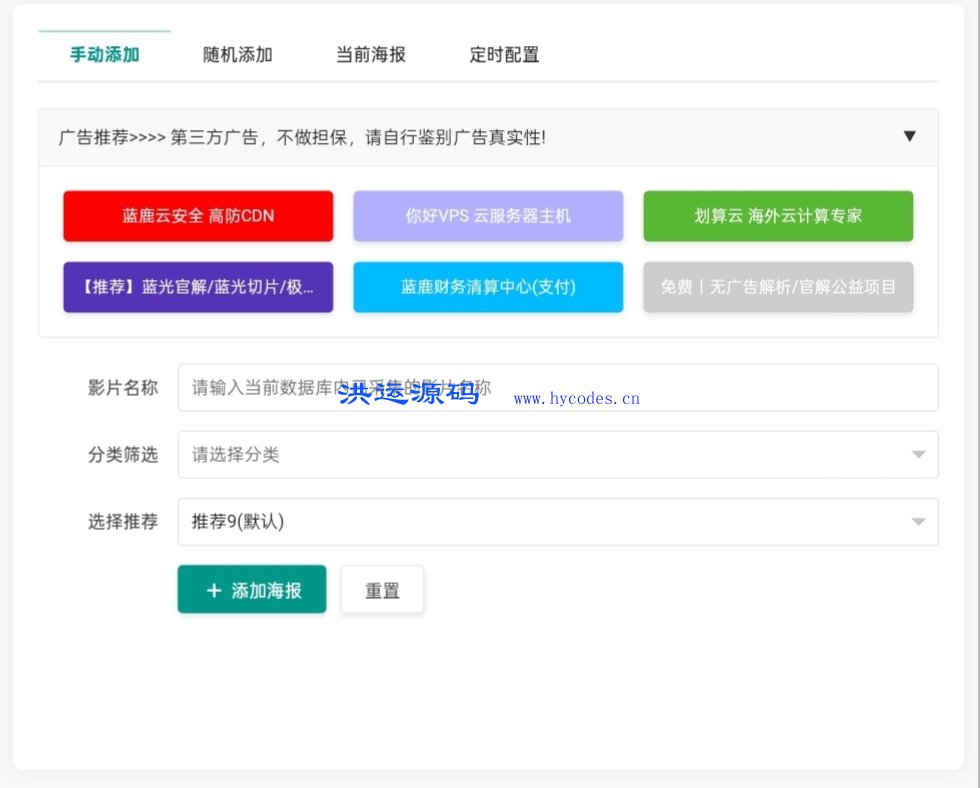This screenshot has height=788, width=980.
Task: Open the 选择推荐 dropdown showing 推荐9(默认)
Action: pyautogui.click(x=558, y=522)
